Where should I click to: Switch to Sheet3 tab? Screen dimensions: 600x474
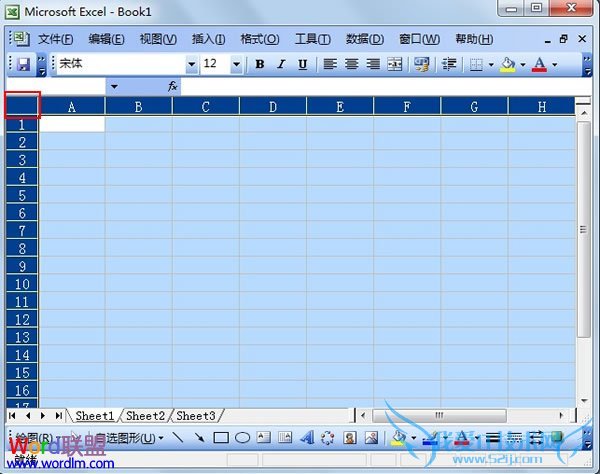[196, 415]
